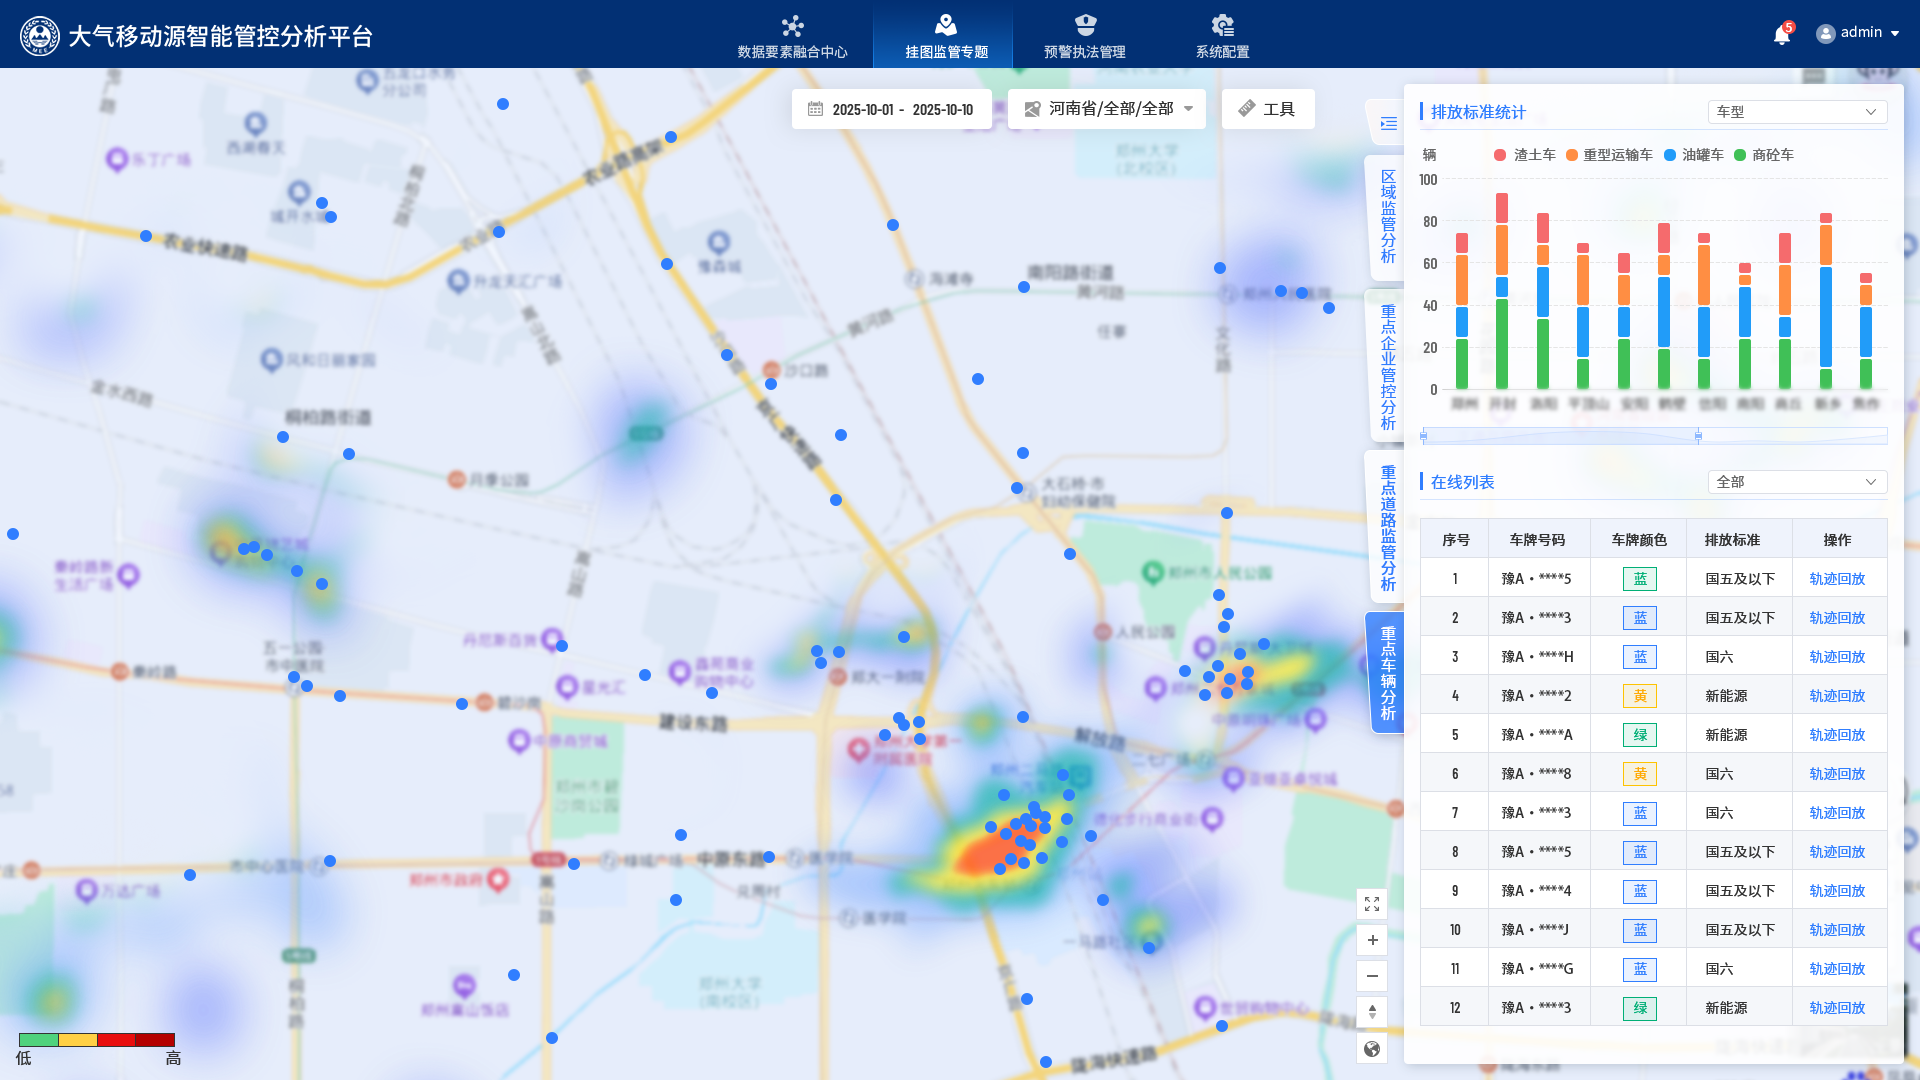Open the 全部 dropdown in online list

[1796, 482]
